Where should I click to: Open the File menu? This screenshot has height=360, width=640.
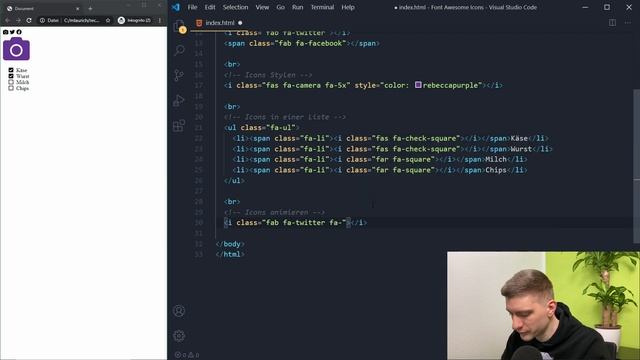pos(192,7)
